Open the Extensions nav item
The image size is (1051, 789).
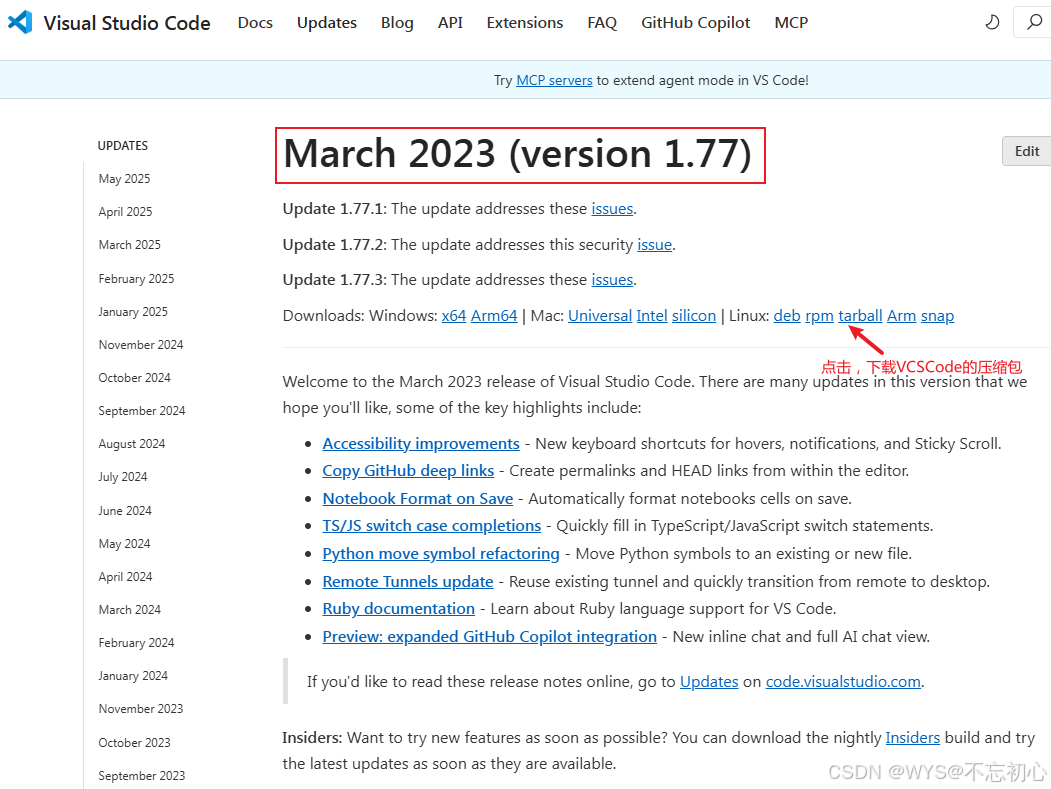pos(525,23)
